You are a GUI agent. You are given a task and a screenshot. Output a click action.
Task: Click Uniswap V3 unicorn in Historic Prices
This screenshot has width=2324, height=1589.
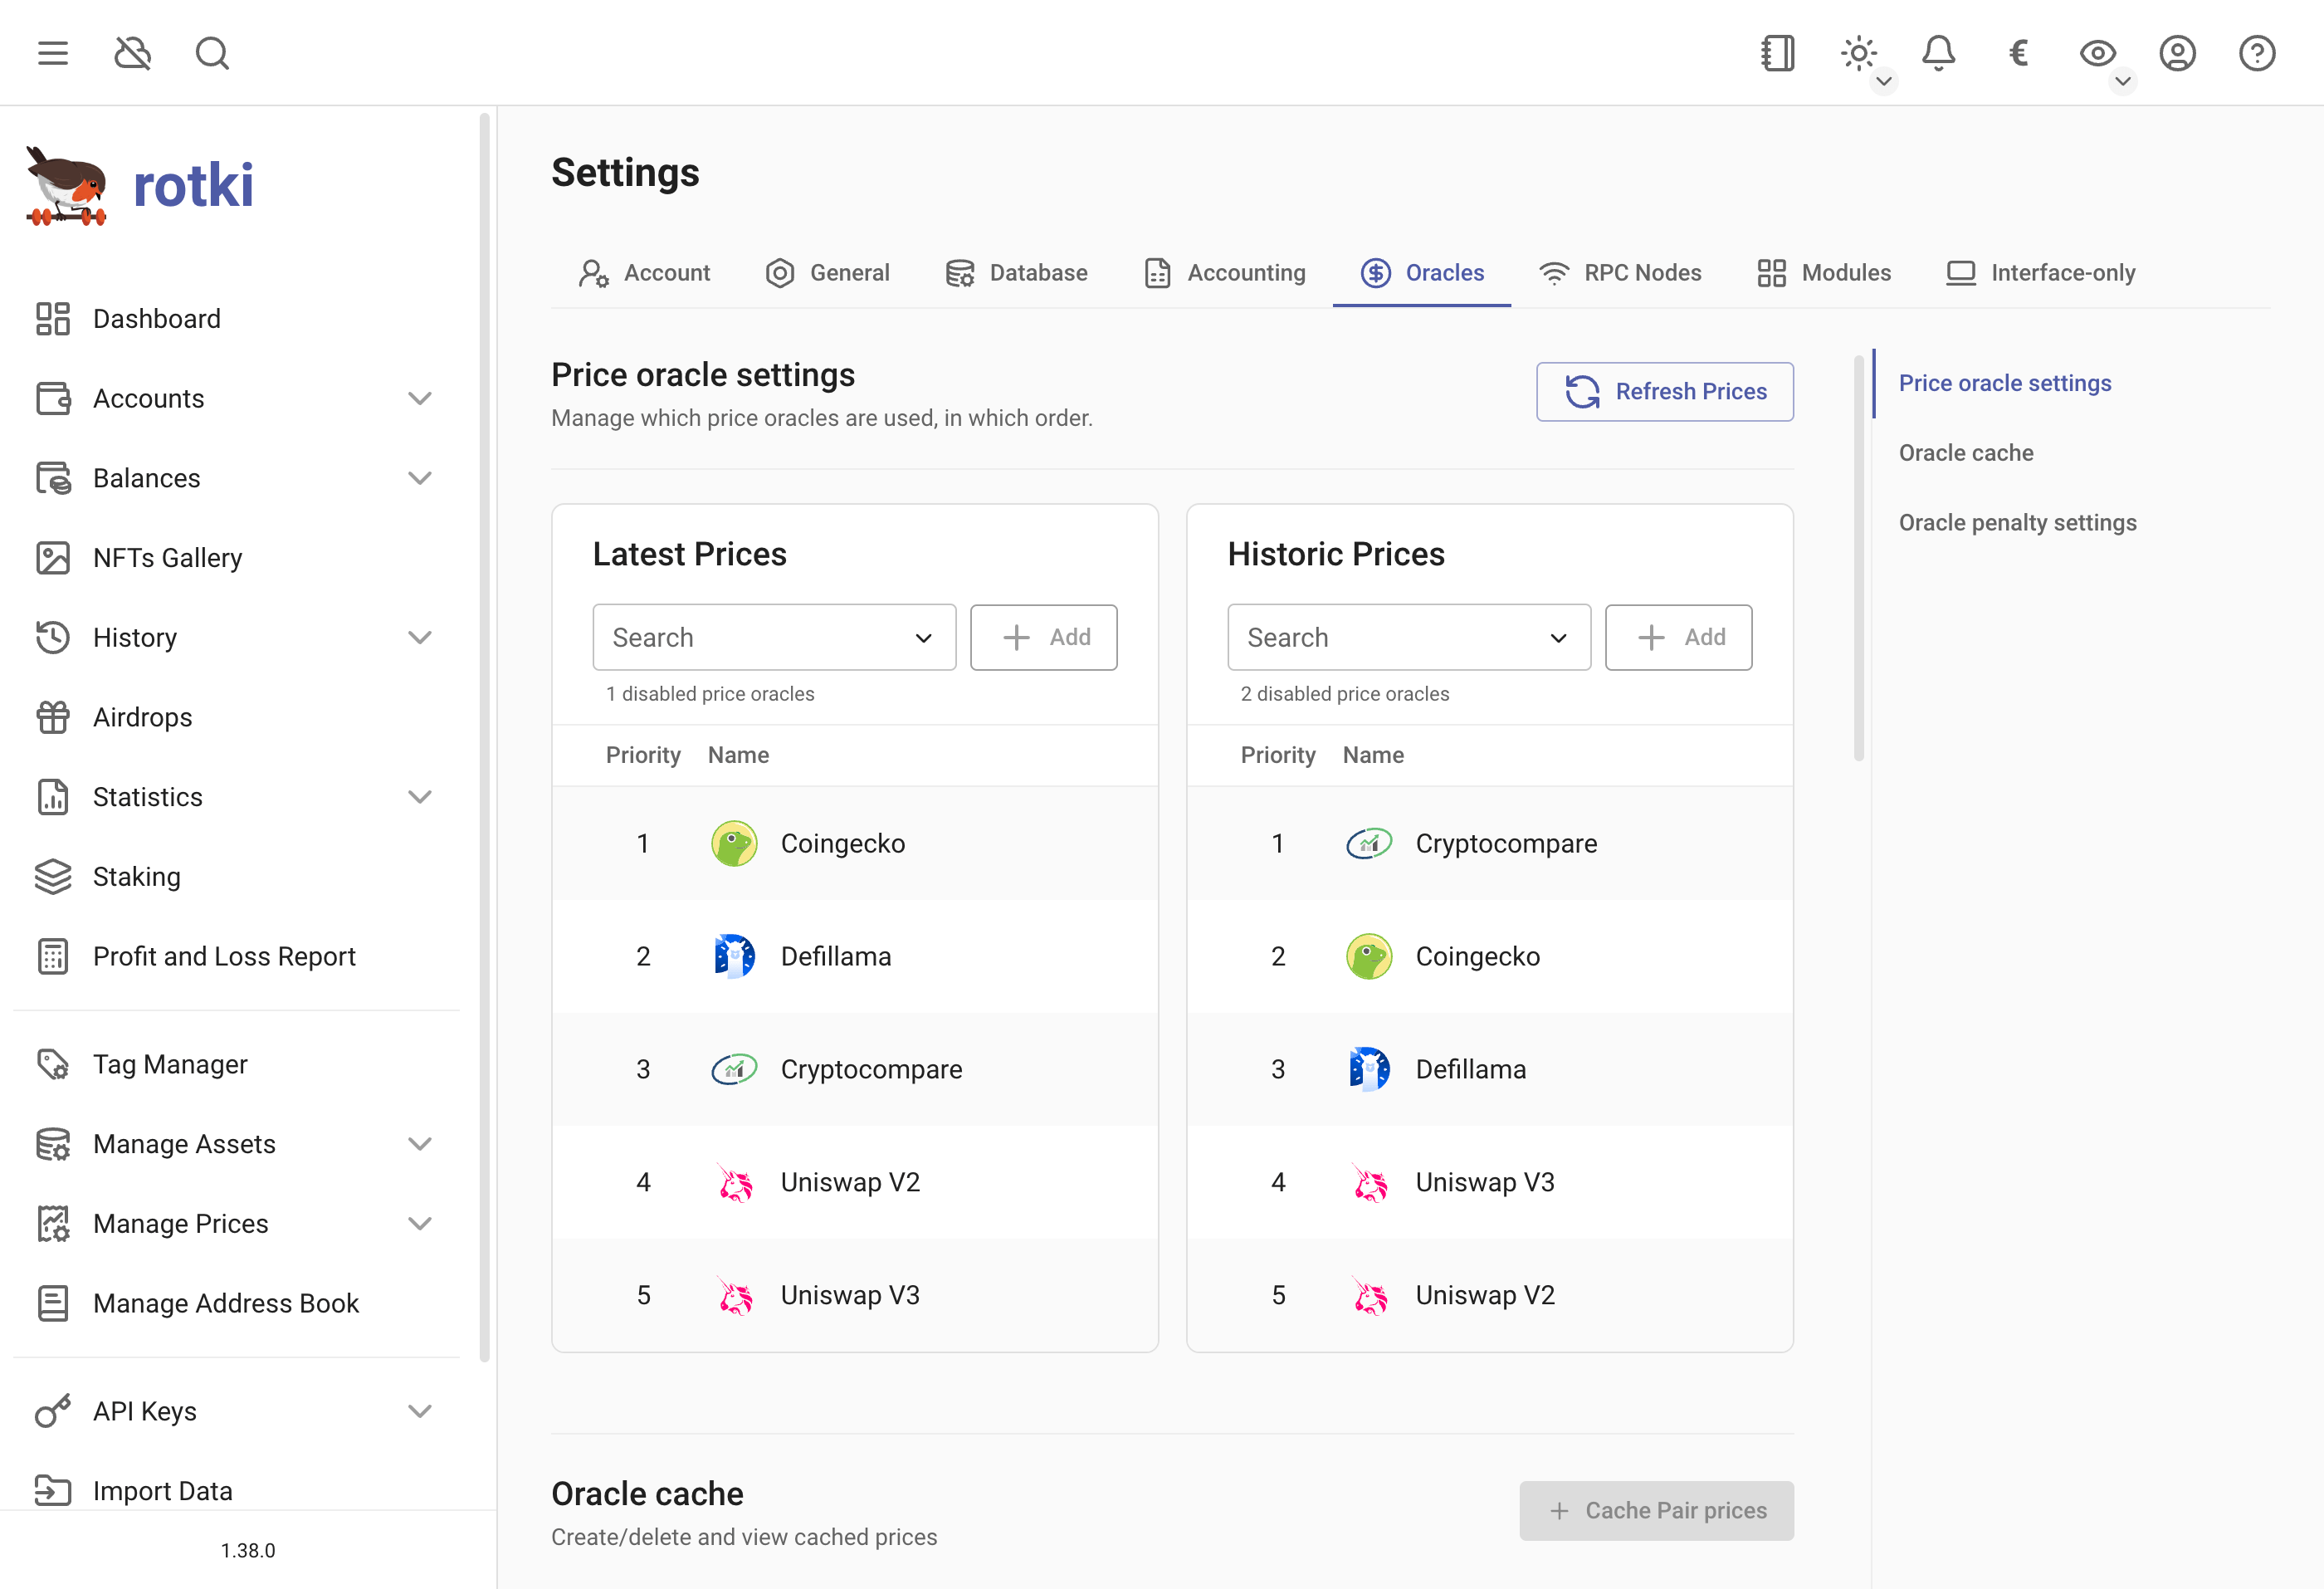click(x=1369, y=1182)
